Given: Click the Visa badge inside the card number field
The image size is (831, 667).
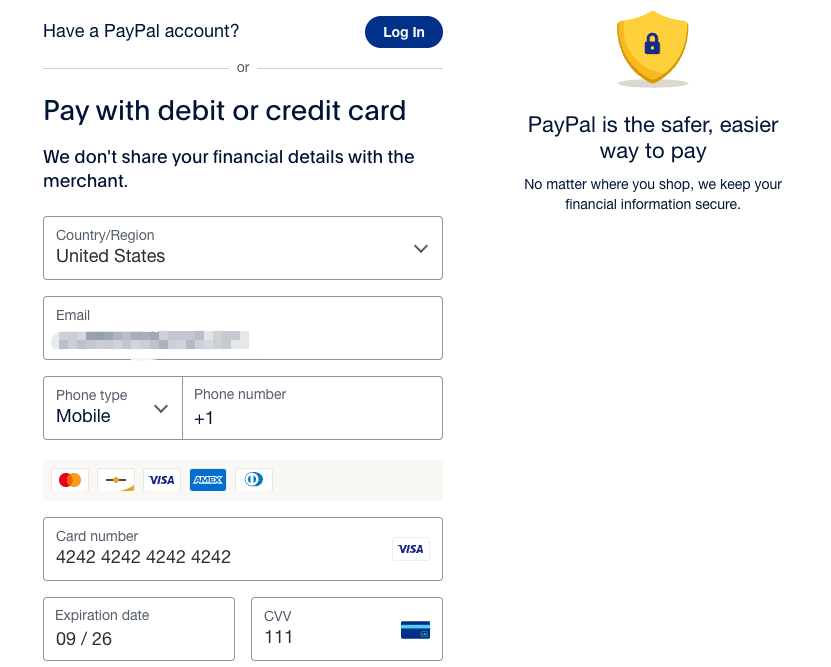Looking at the screenshot, I should 410,549.
